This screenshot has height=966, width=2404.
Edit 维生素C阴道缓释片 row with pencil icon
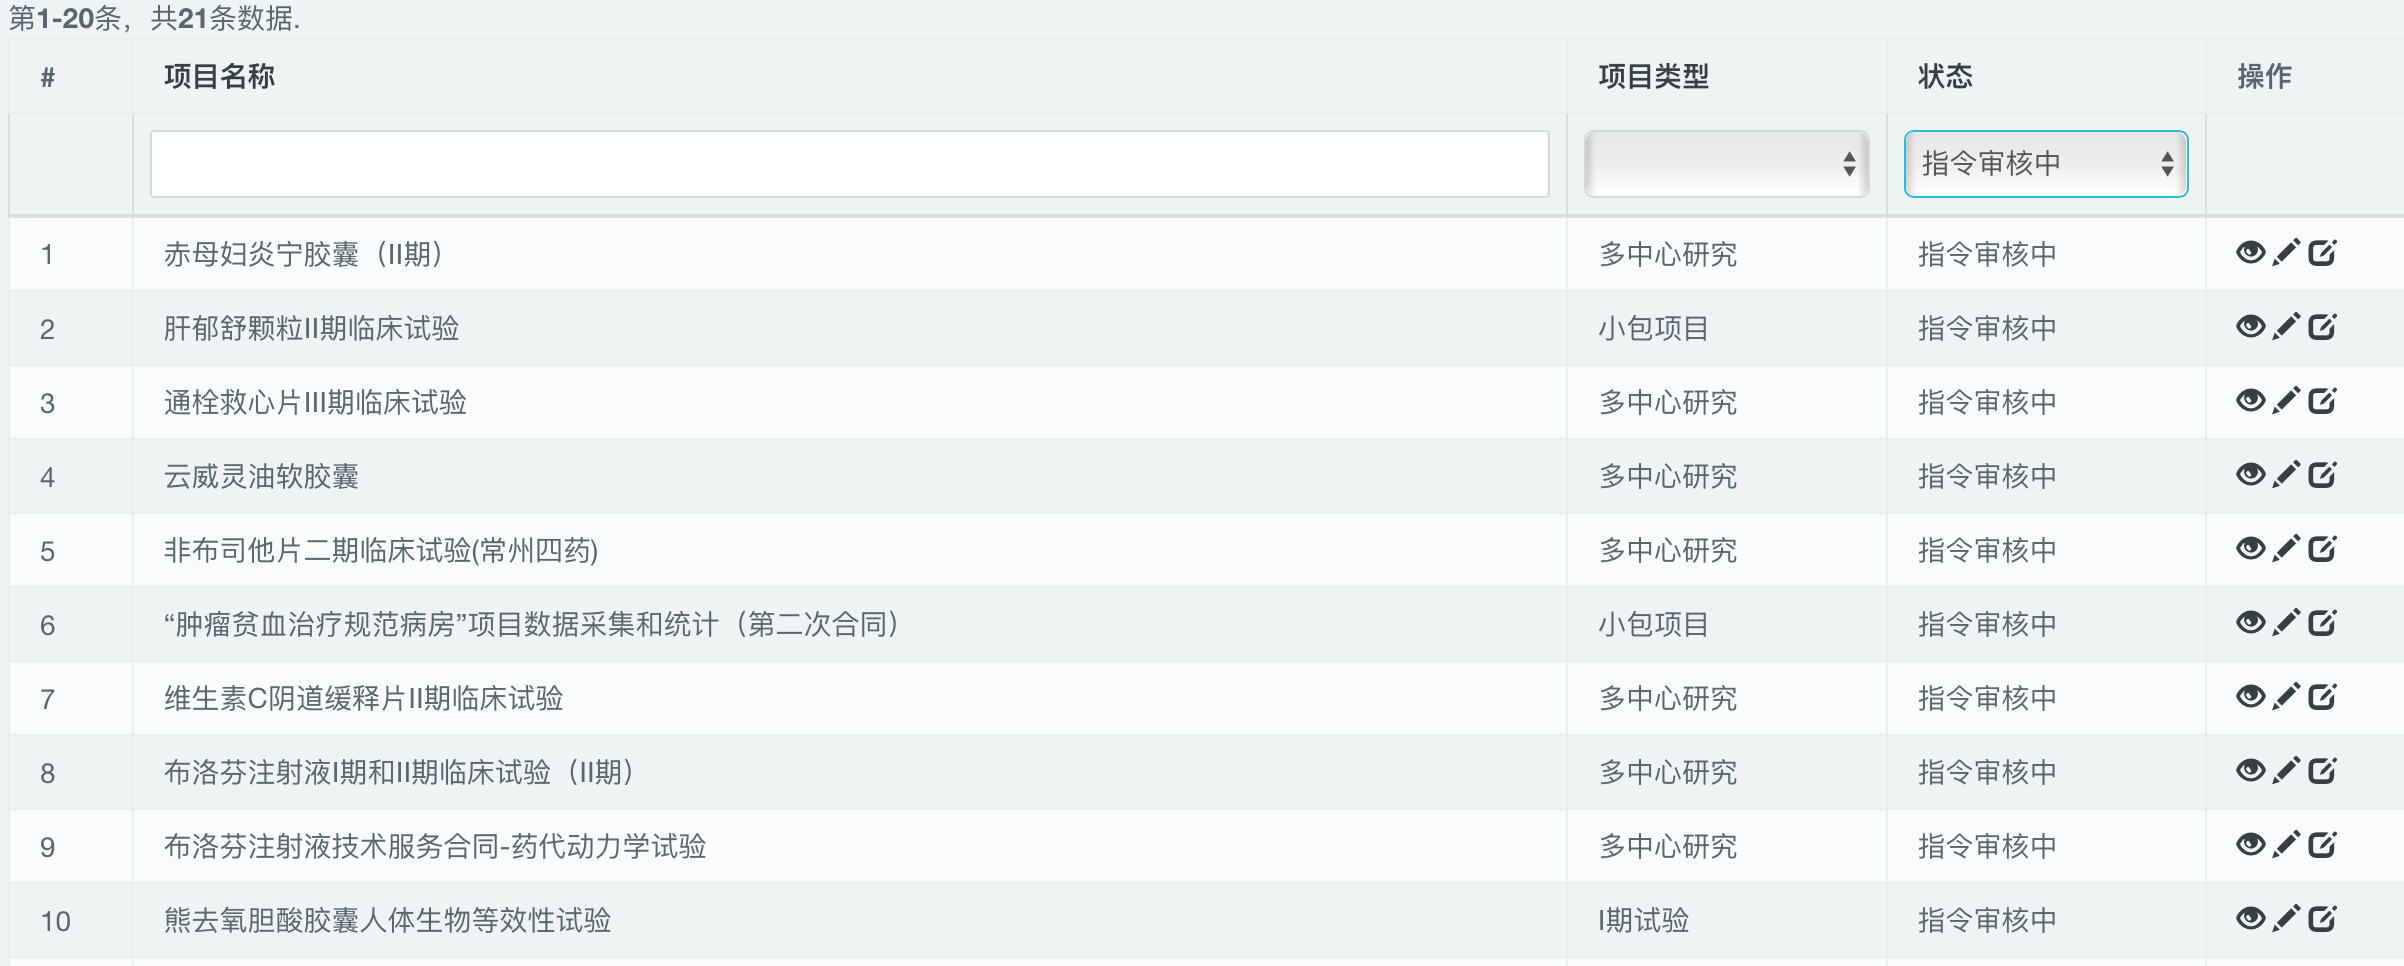2286,697
